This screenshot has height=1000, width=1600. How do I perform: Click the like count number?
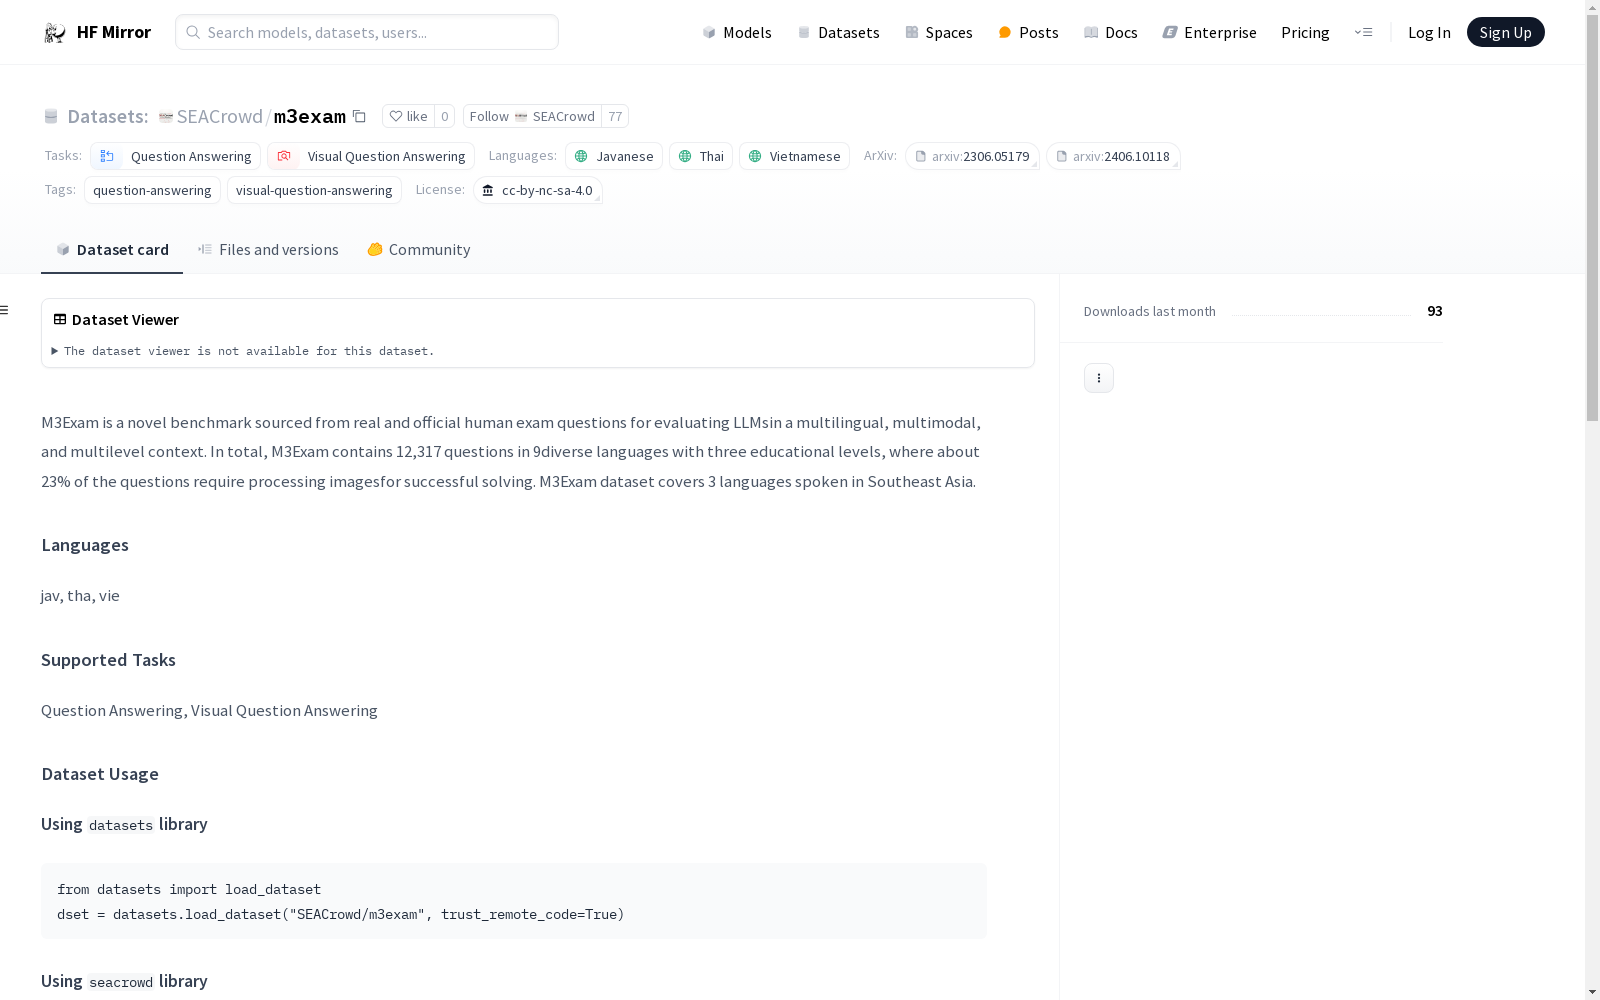pyautogui.click(x=445, y=116)
